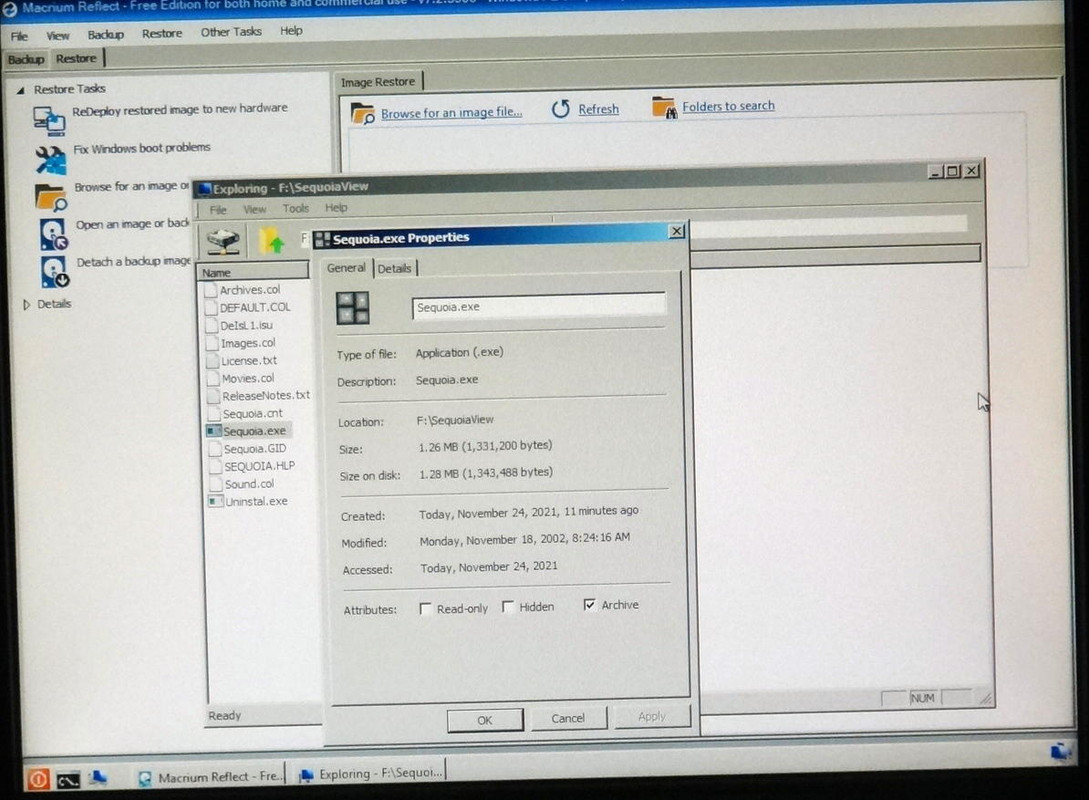Collapse the Restore Tasks section

pyautogui.click(x=21, y=90)
